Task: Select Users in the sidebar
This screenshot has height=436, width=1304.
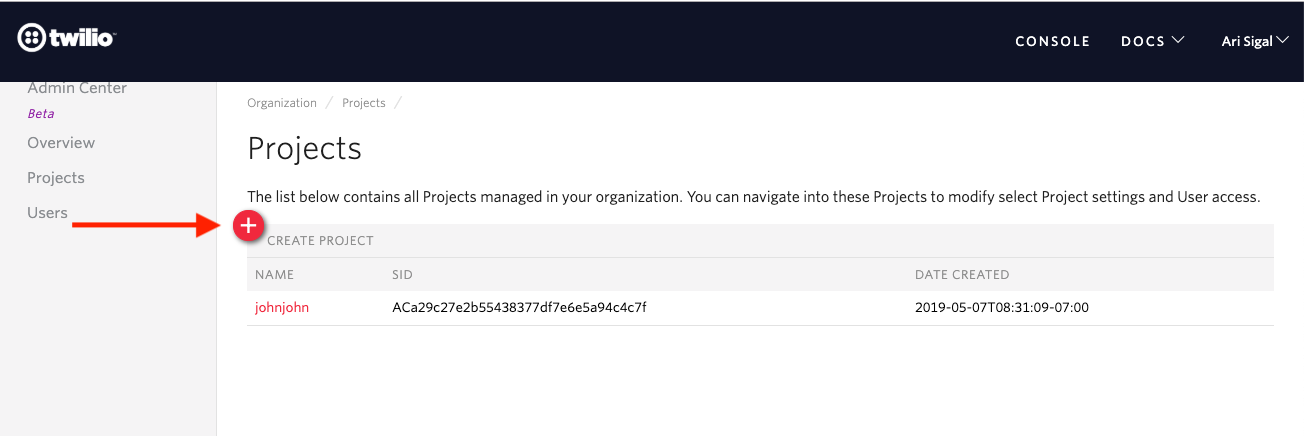Action: [47, 213]
